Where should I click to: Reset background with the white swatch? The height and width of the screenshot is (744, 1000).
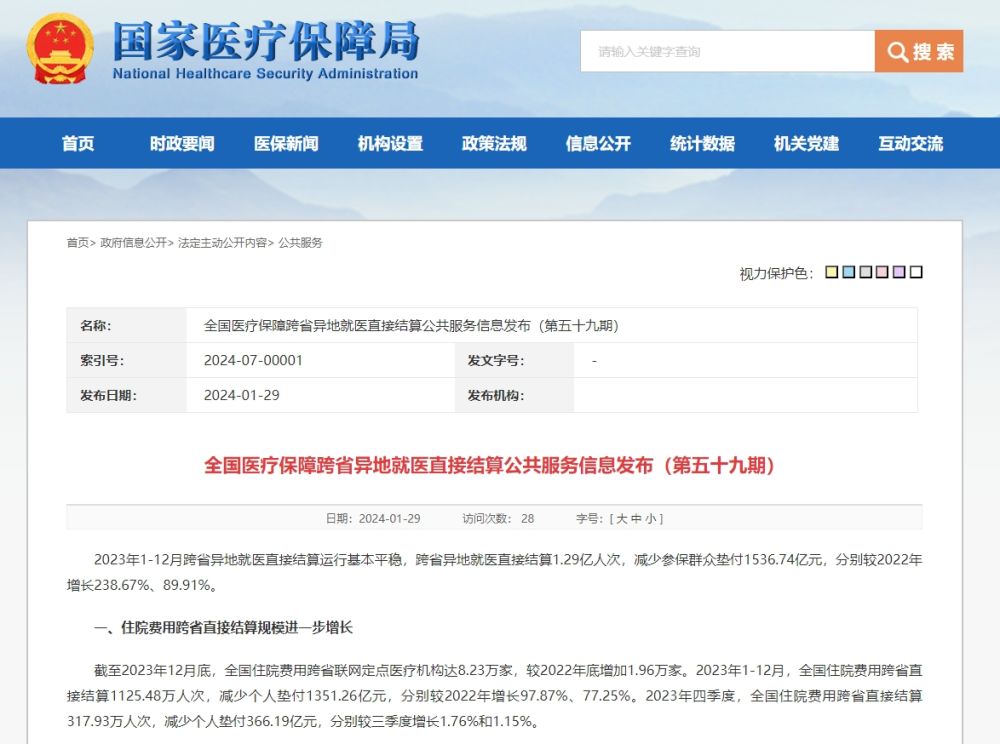[916, 272]
